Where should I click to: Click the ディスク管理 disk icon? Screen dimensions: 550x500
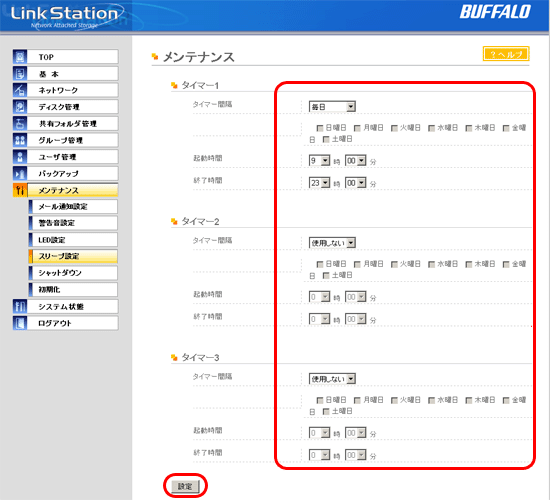(20, 107)
